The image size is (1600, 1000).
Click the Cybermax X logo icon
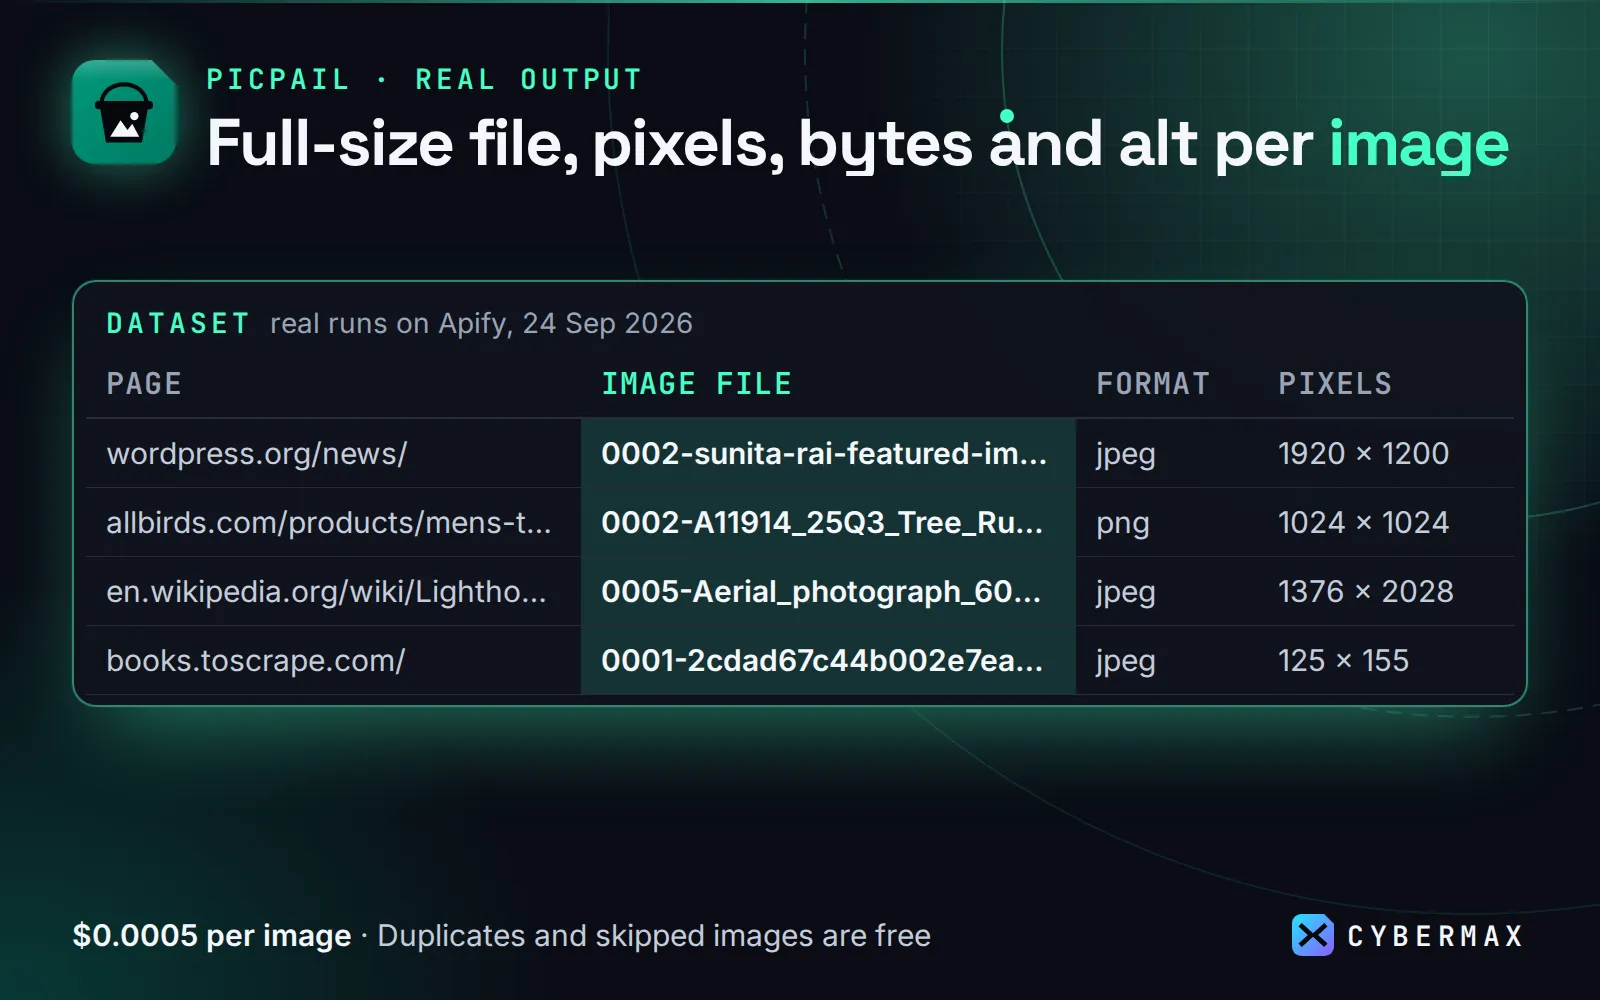point(1312,936)
